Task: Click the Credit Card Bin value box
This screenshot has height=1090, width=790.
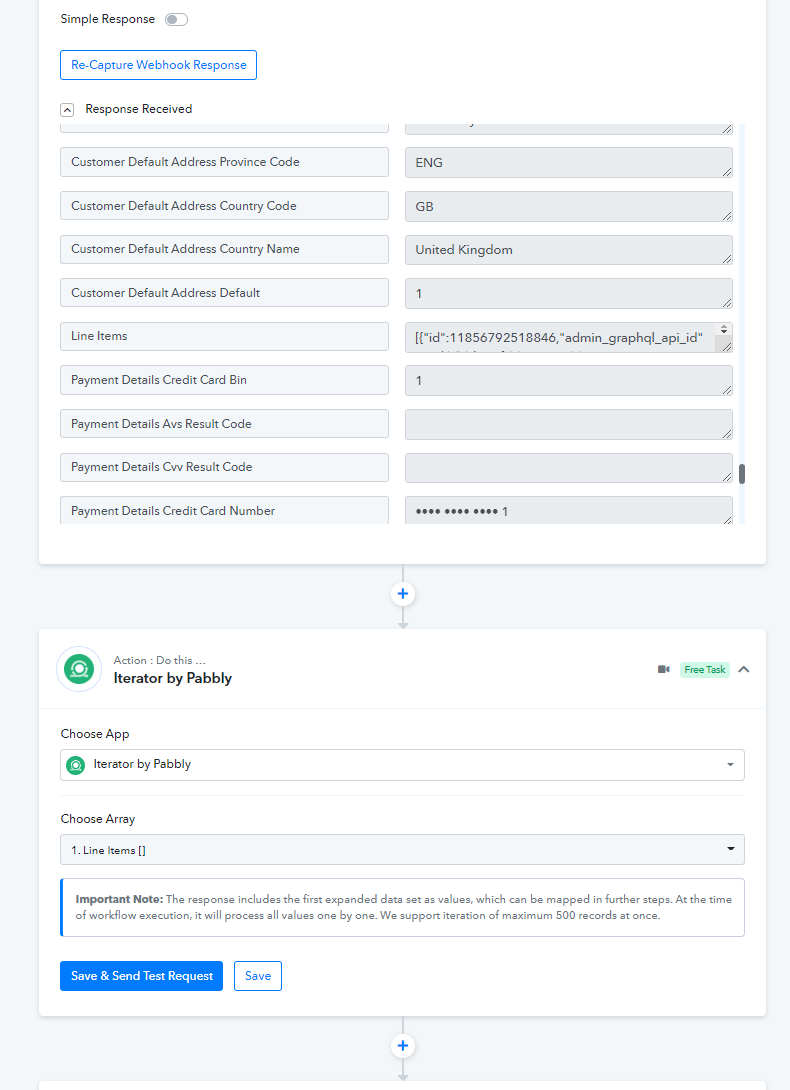Action: point(568,381)
